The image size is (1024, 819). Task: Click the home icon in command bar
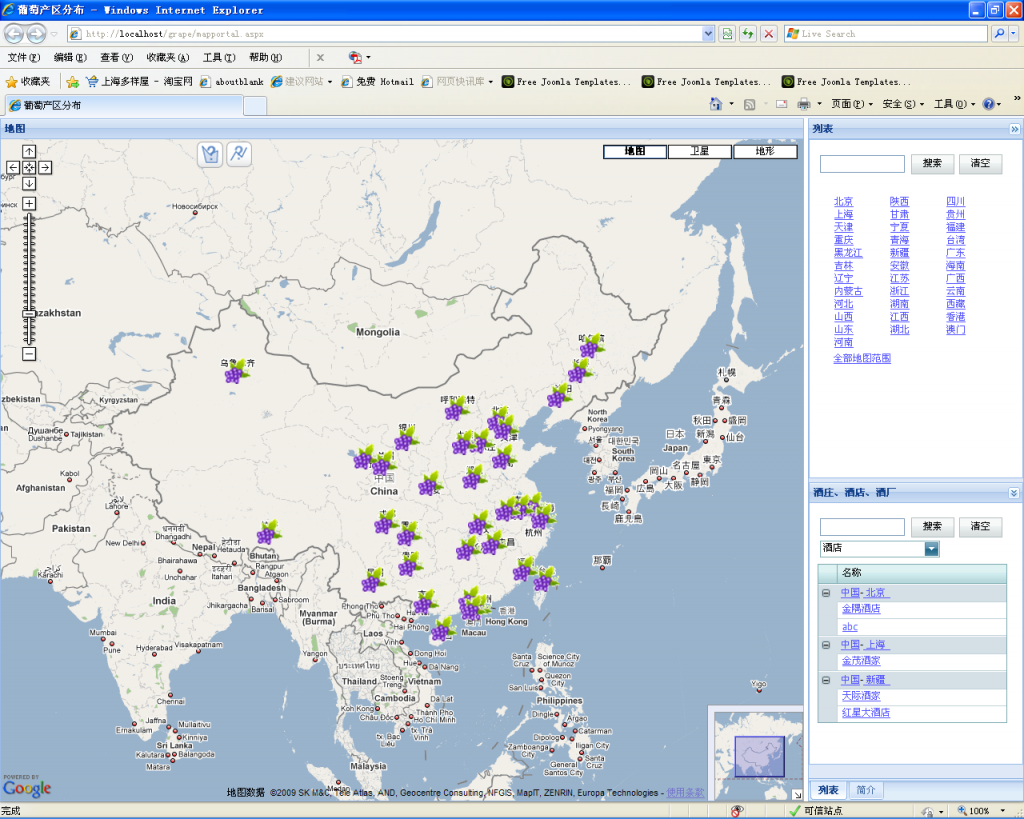coord(715,104)
